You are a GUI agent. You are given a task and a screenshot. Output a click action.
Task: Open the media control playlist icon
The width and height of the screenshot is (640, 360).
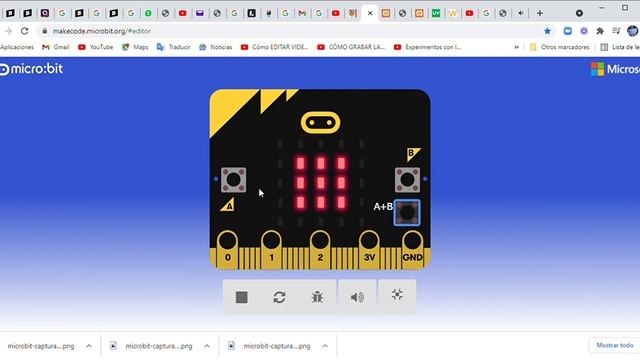tap(616, 31)
